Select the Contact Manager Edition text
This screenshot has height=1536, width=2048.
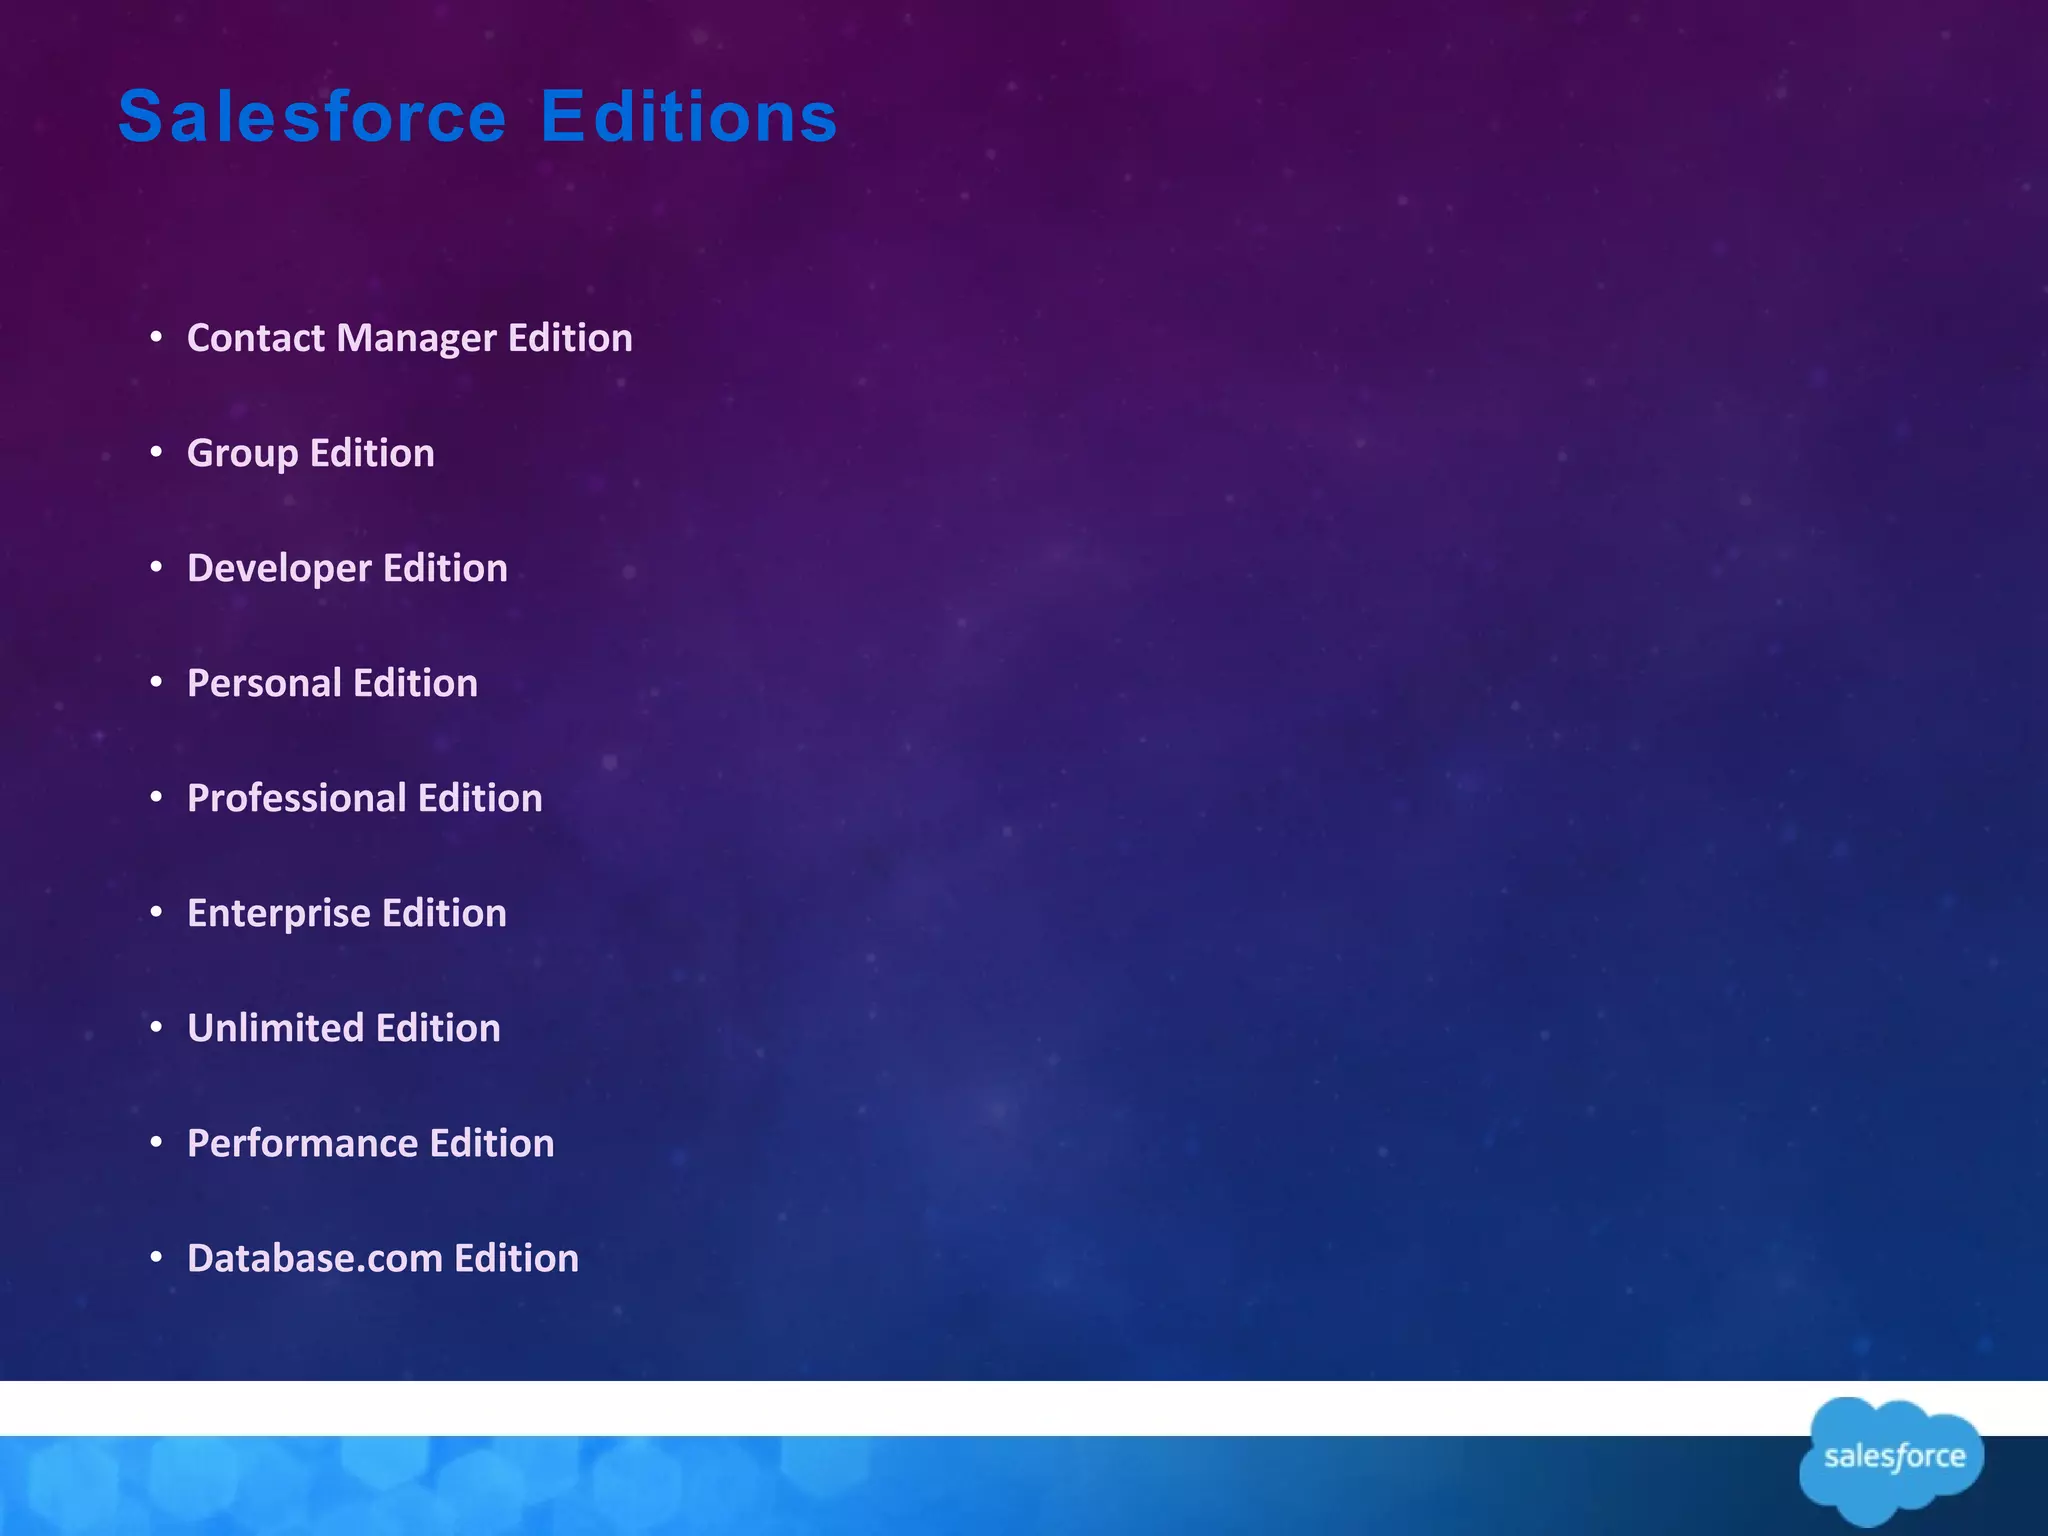409,338
